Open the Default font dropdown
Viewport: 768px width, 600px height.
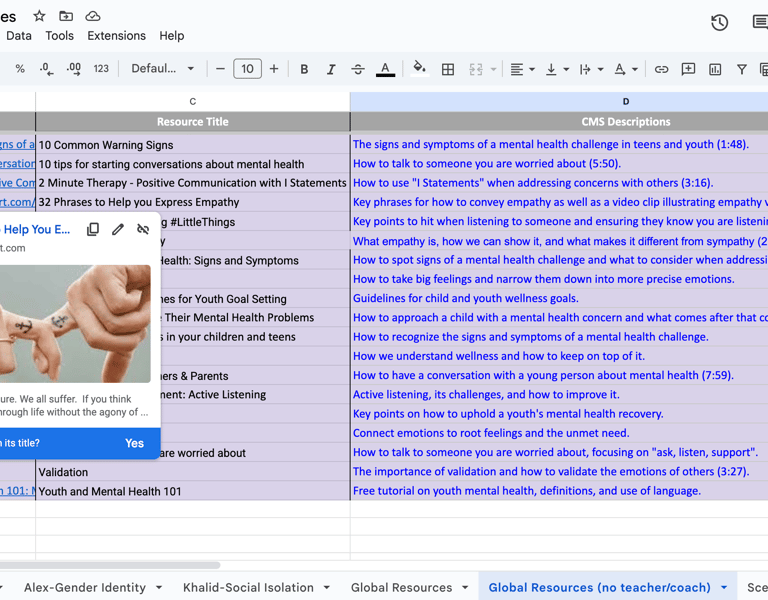(162, 69)
